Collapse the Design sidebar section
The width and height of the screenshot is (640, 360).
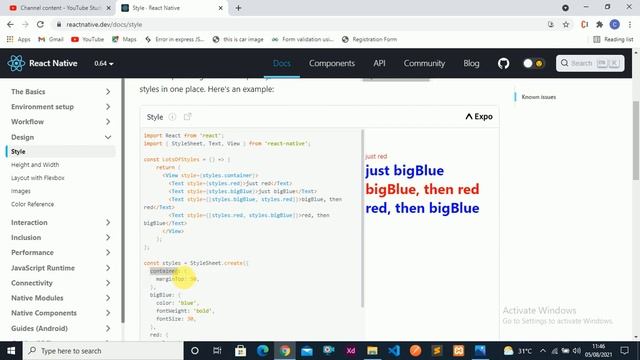pyautogui.click(x=61, y=137)
